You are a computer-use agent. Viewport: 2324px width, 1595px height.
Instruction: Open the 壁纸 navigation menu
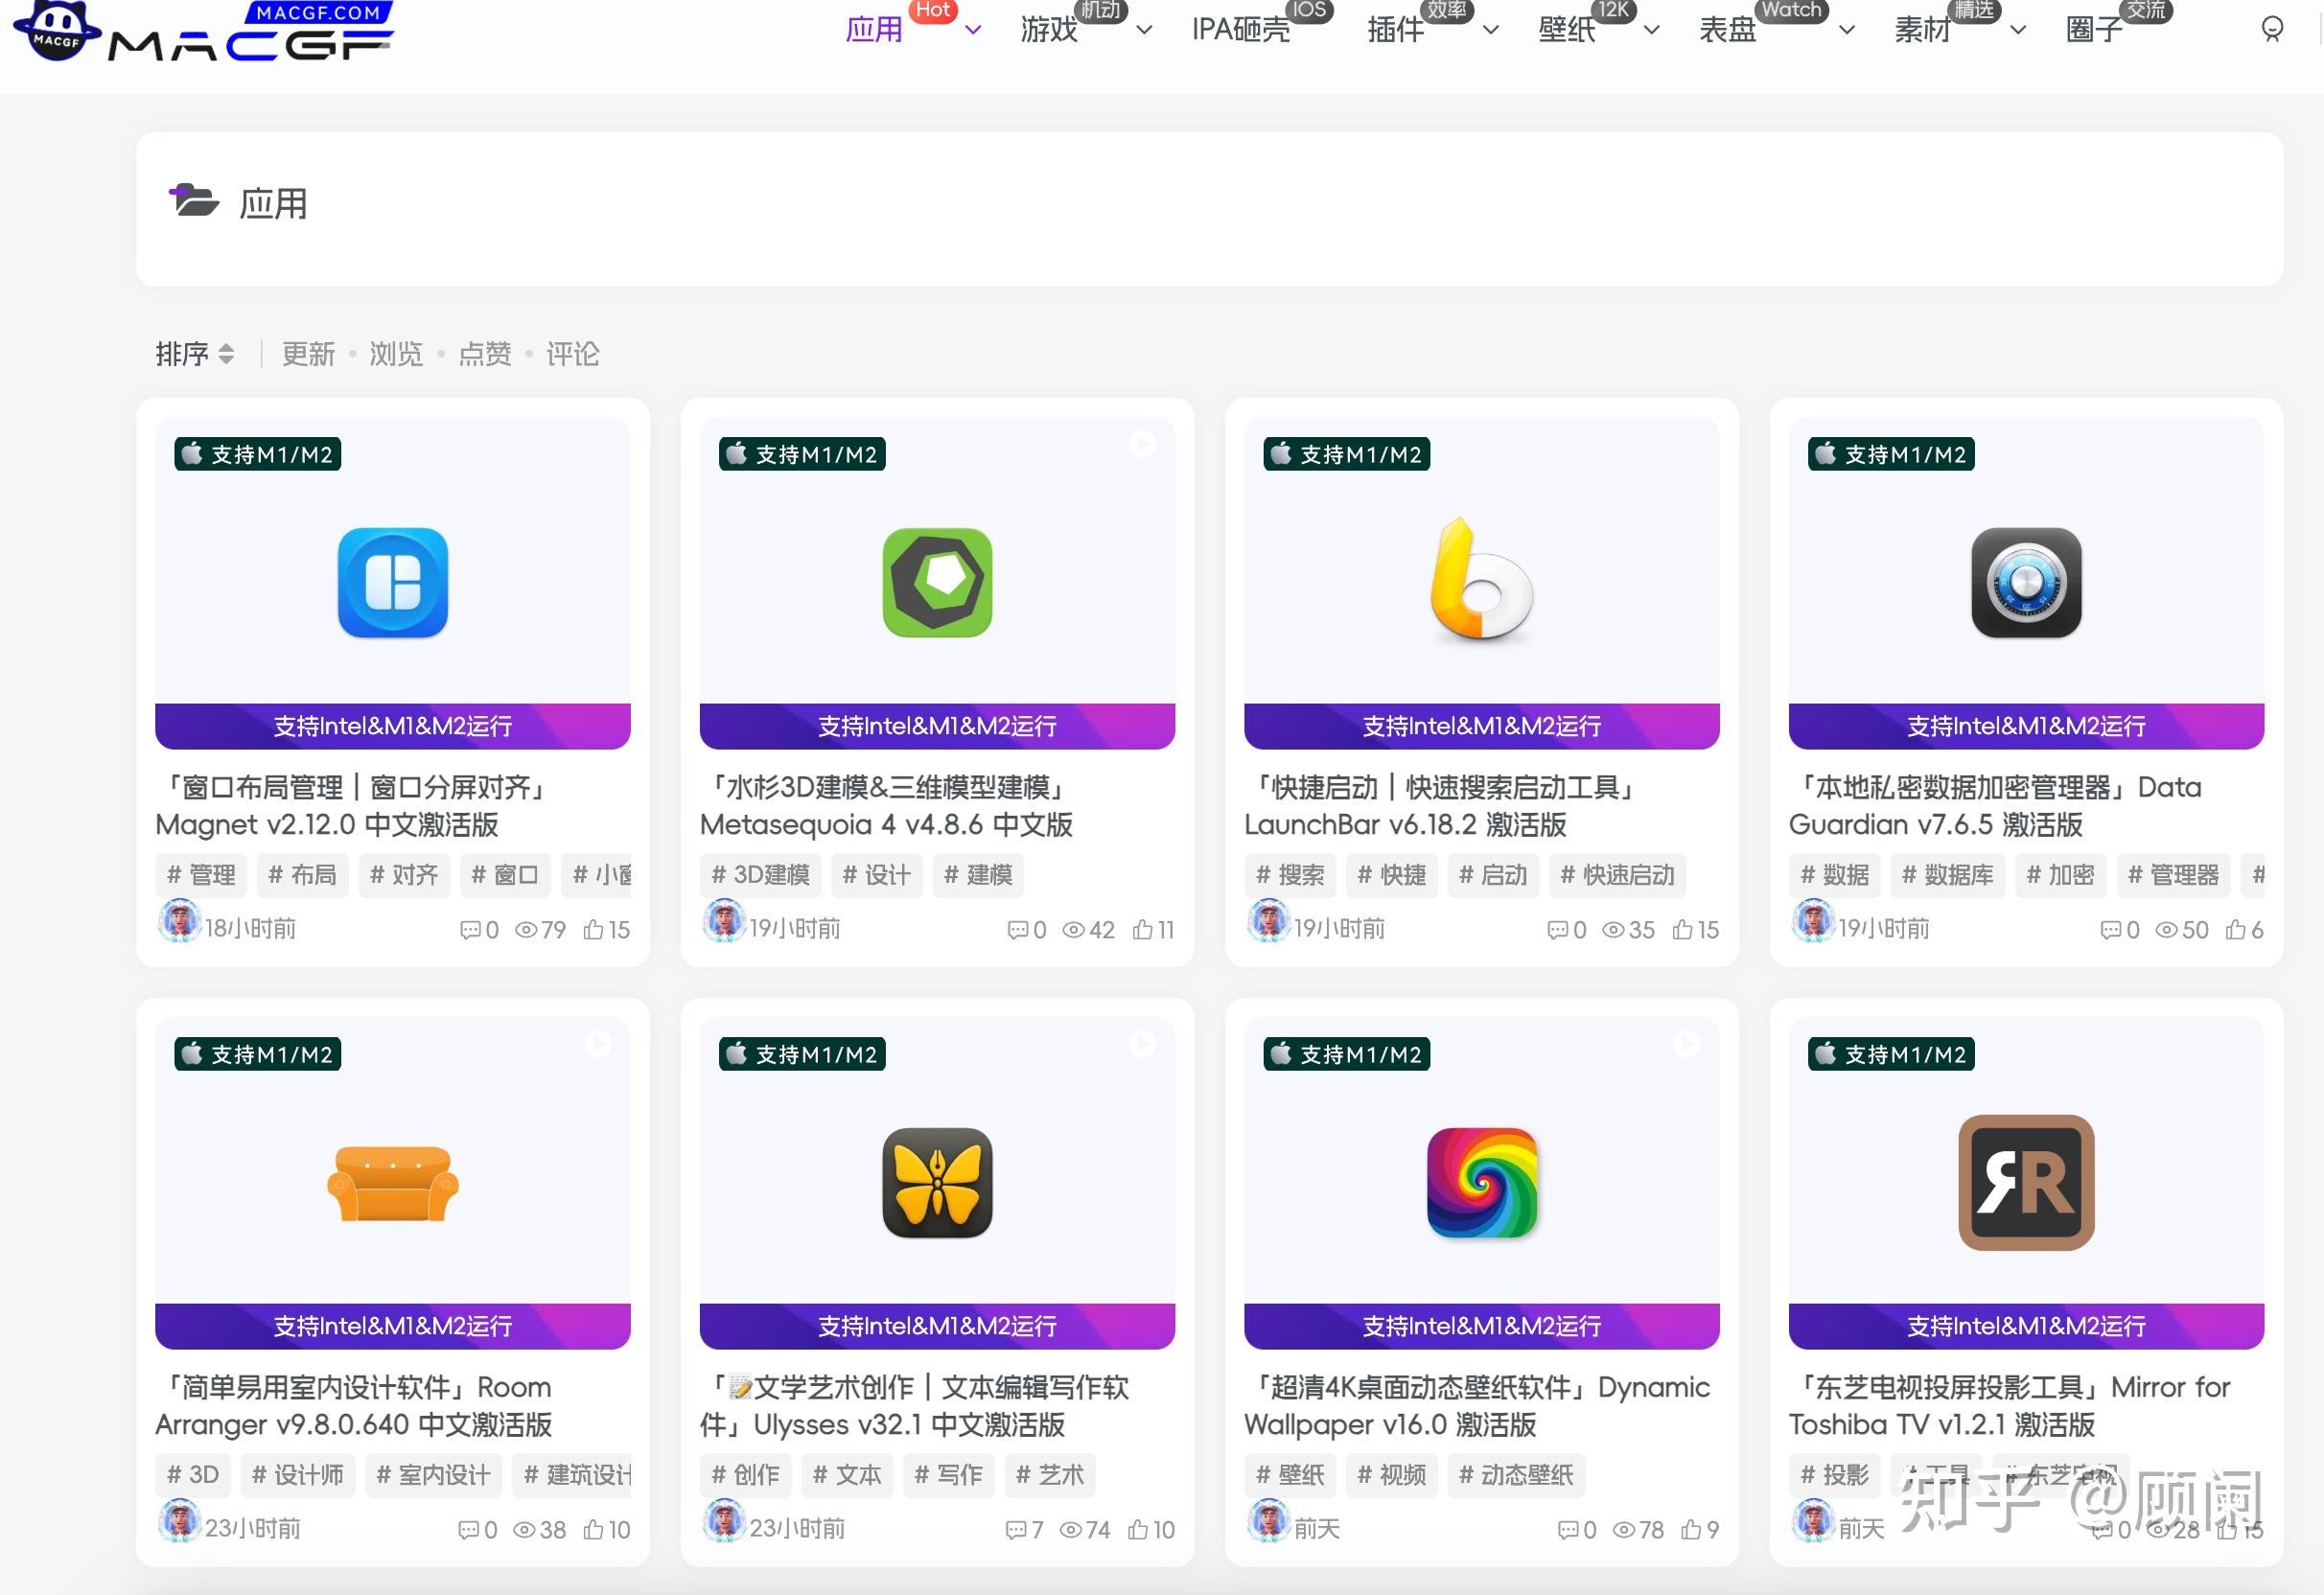click(x=1567, y=30)
